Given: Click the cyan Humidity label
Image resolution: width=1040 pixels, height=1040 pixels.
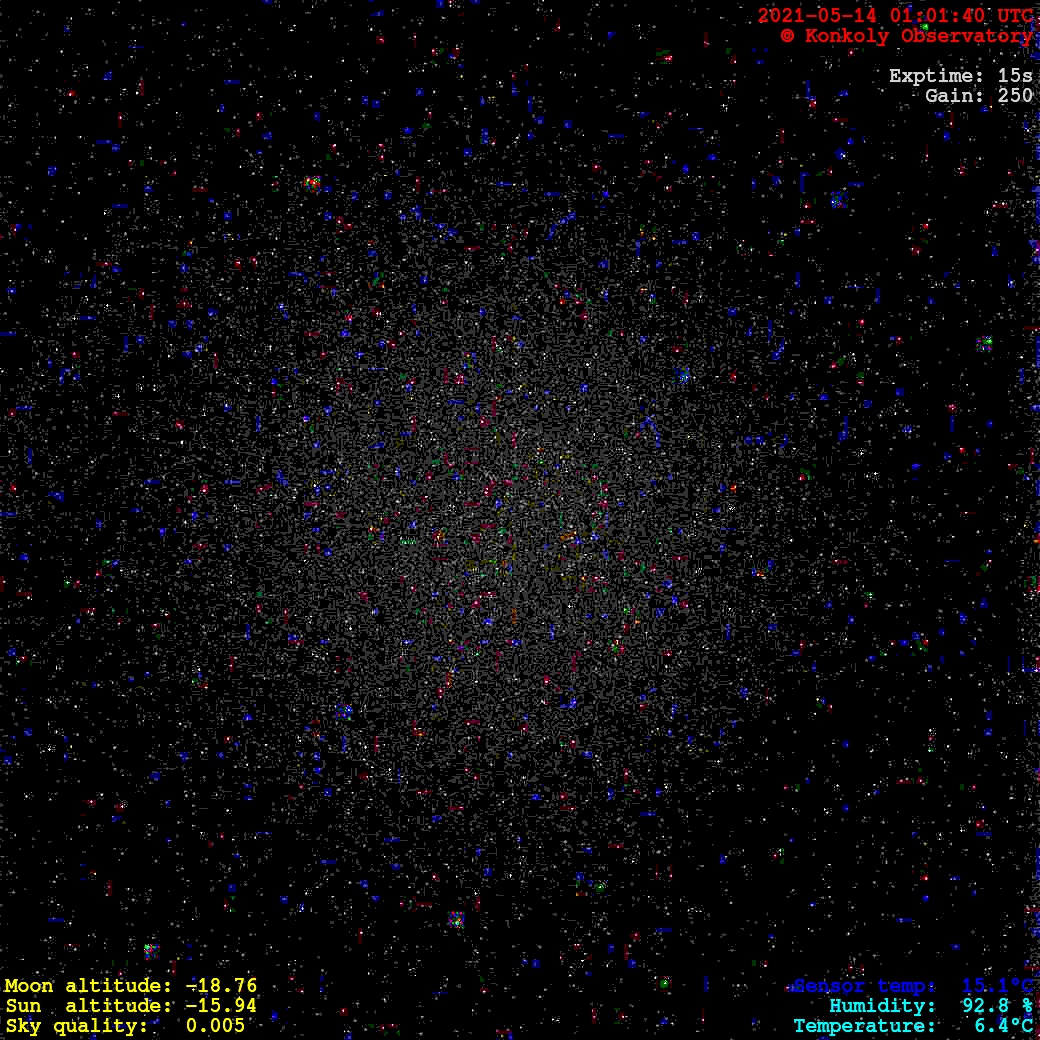Looking at the screenshot, I should pyautogui.click(x=882, y=1006).
